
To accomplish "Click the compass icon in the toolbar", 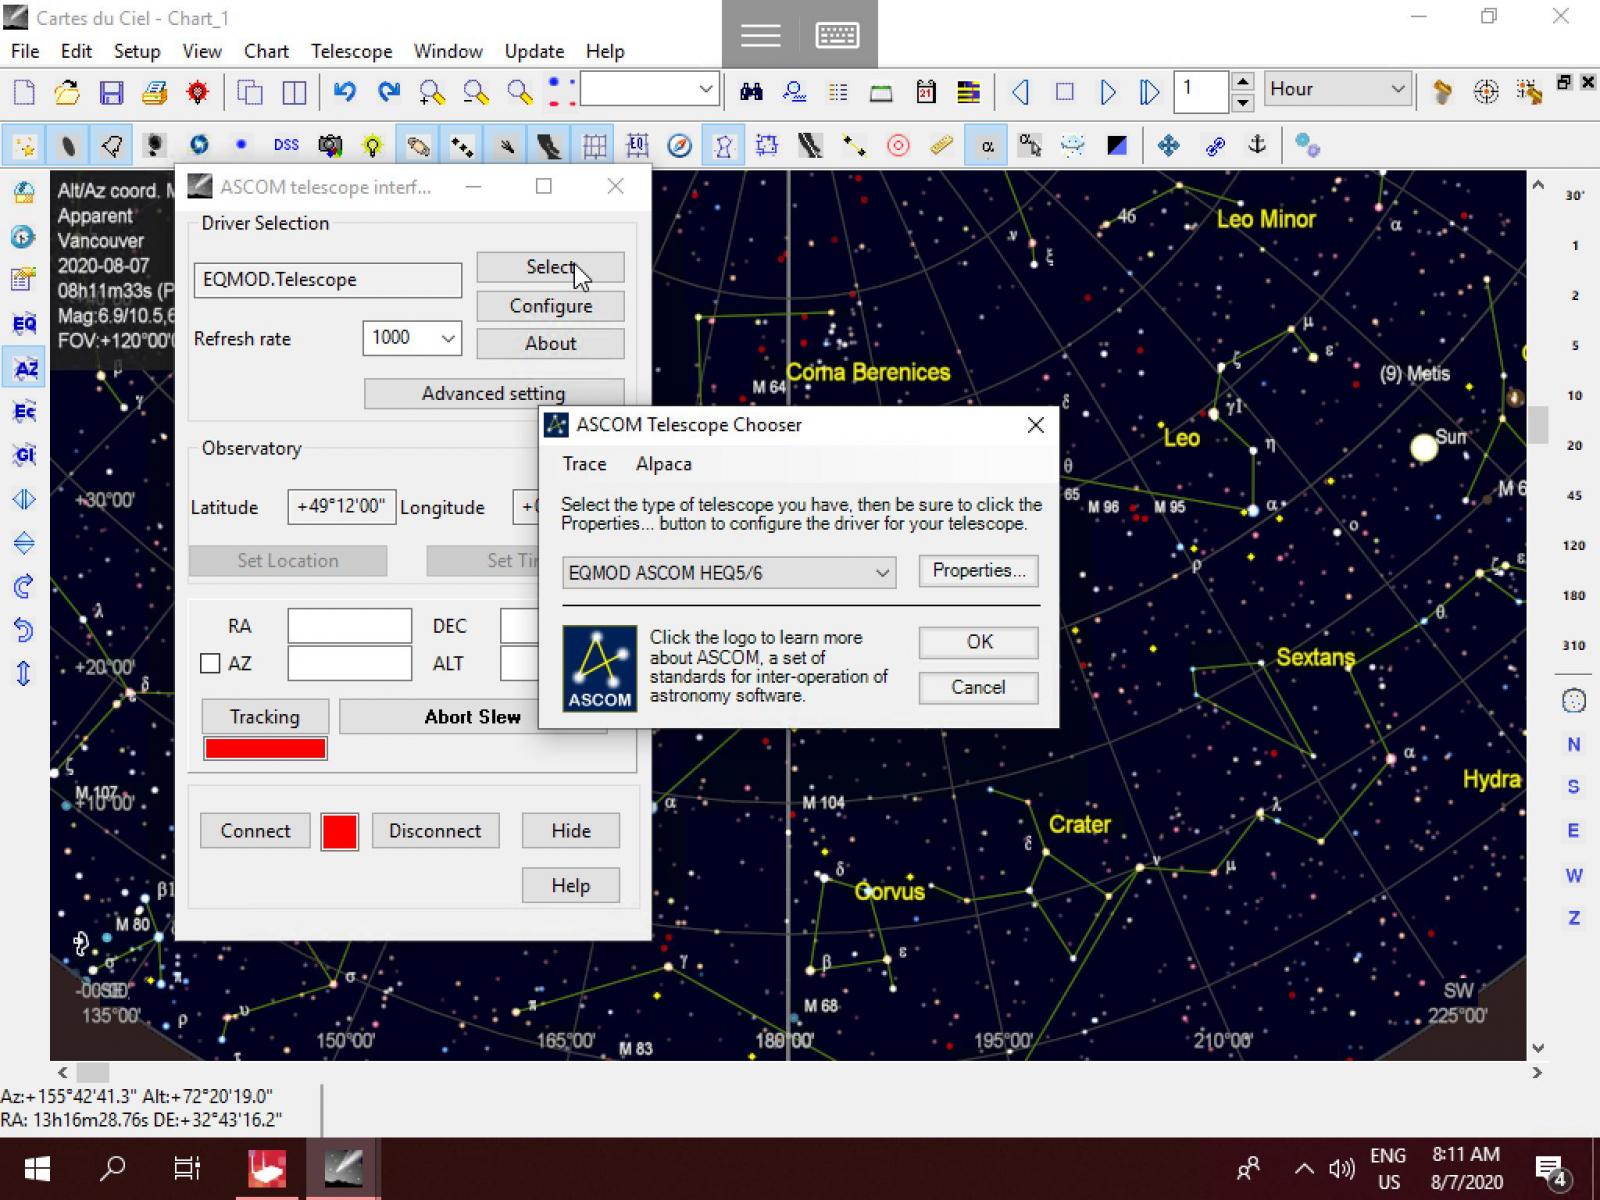I will coord(679,145).
